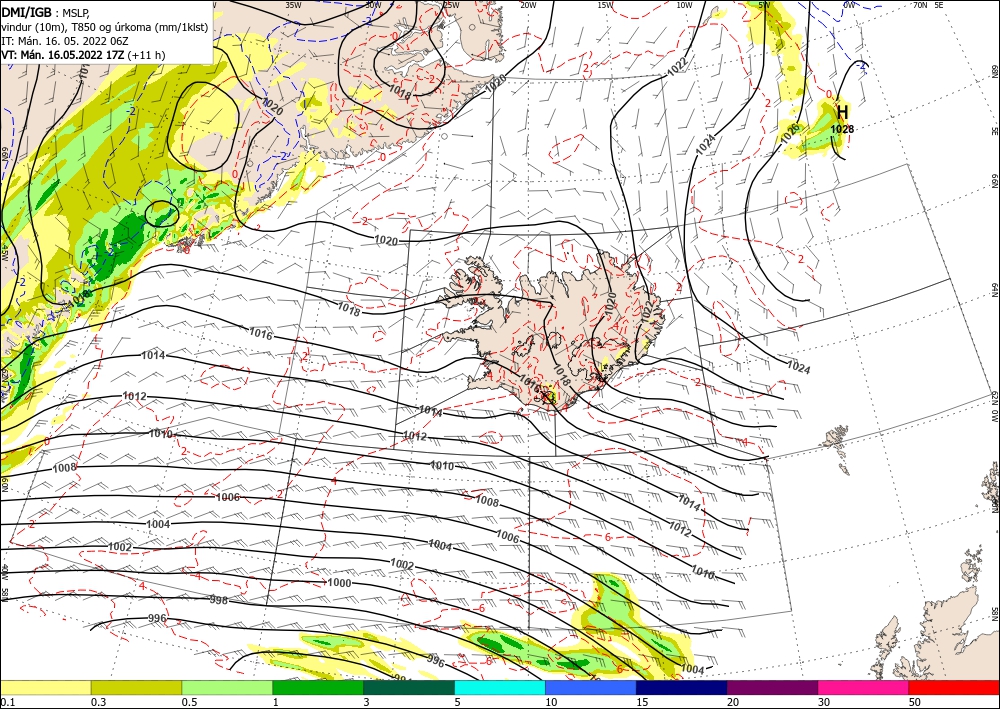
Task: Click the 0.1 legend tick label
Action: 8,702
